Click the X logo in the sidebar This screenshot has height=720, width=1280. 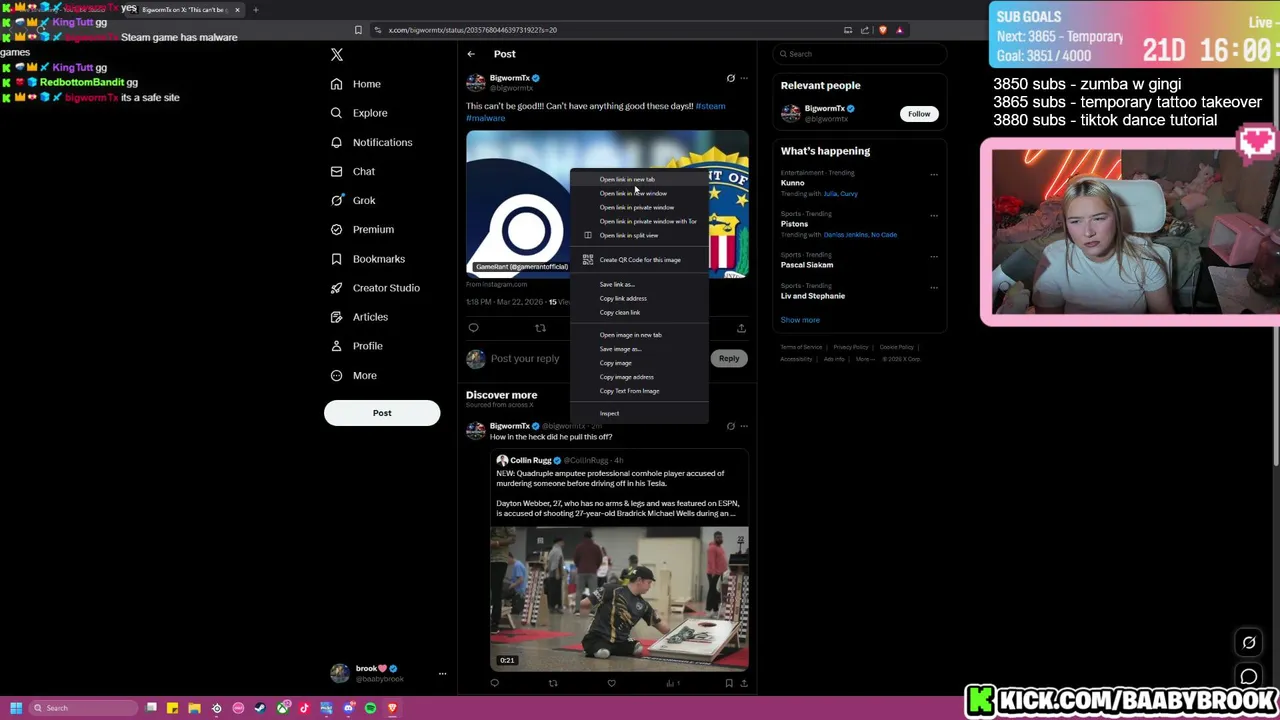337,54
